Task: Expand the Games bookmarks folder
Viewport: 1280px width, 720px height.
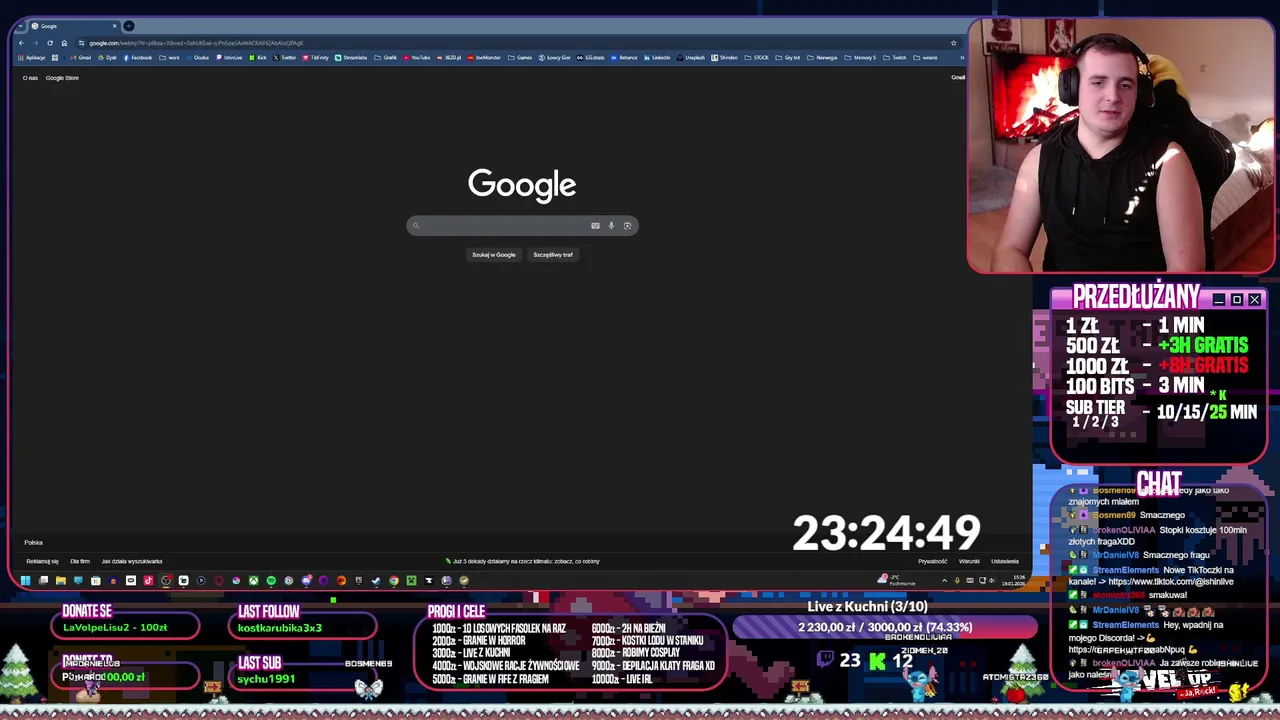Action: point(520,58)
